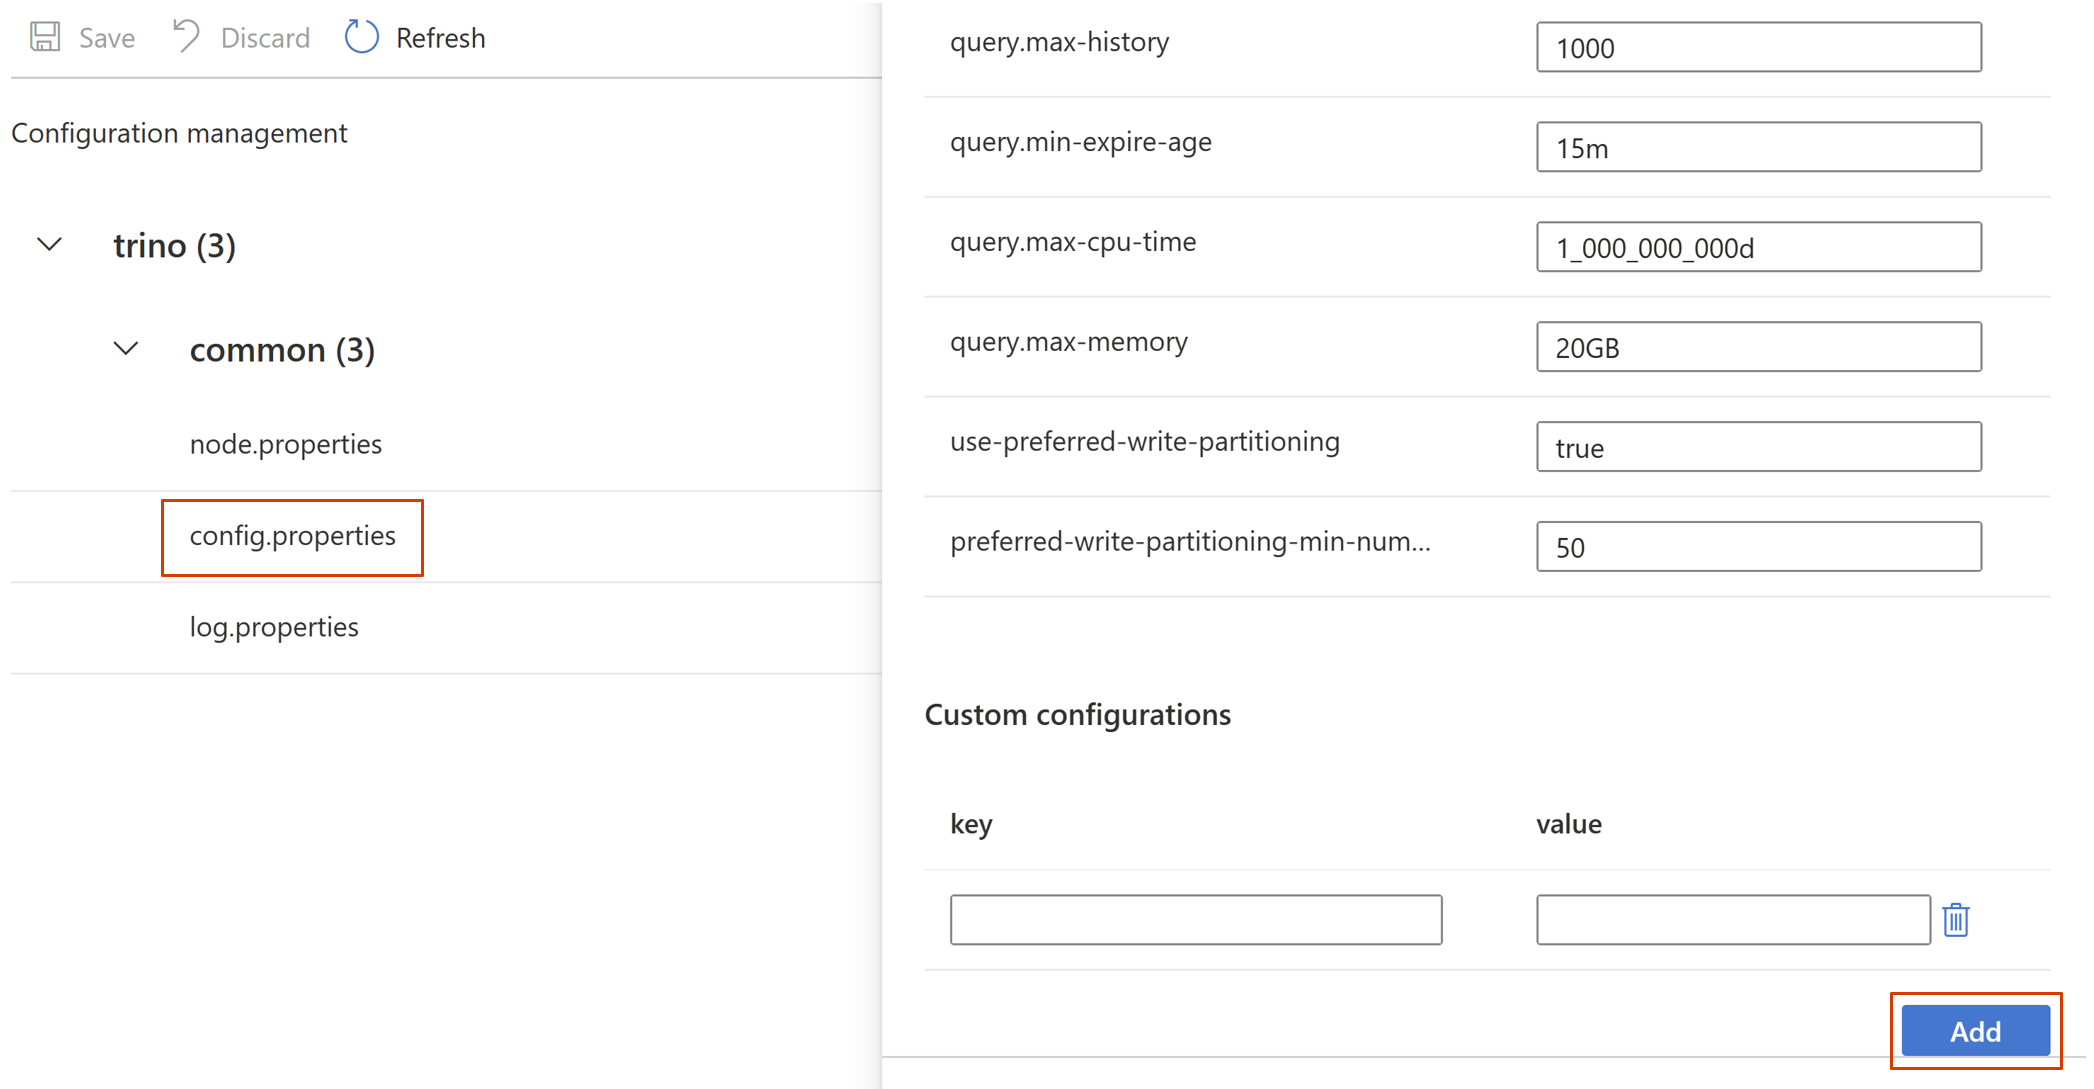This screenshot has height=1089, width=2094.
Task: Collapse the common (3) configuration group
Action: tap(127, 349)
